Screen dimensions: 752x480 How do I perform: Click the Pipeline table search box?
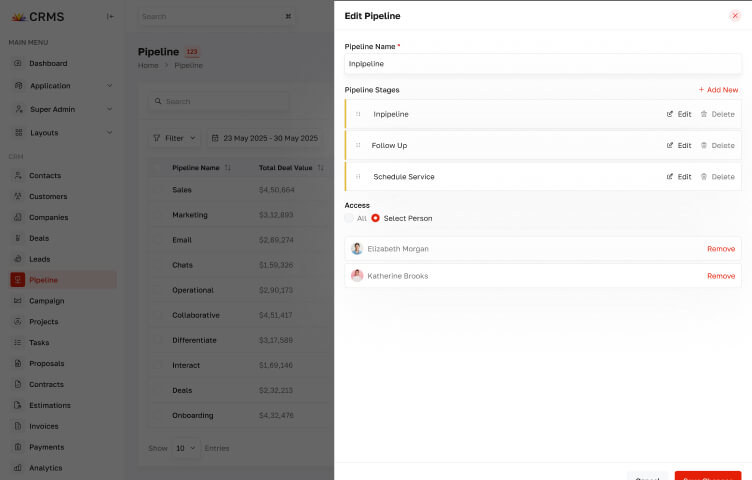[x=219, y=102]
